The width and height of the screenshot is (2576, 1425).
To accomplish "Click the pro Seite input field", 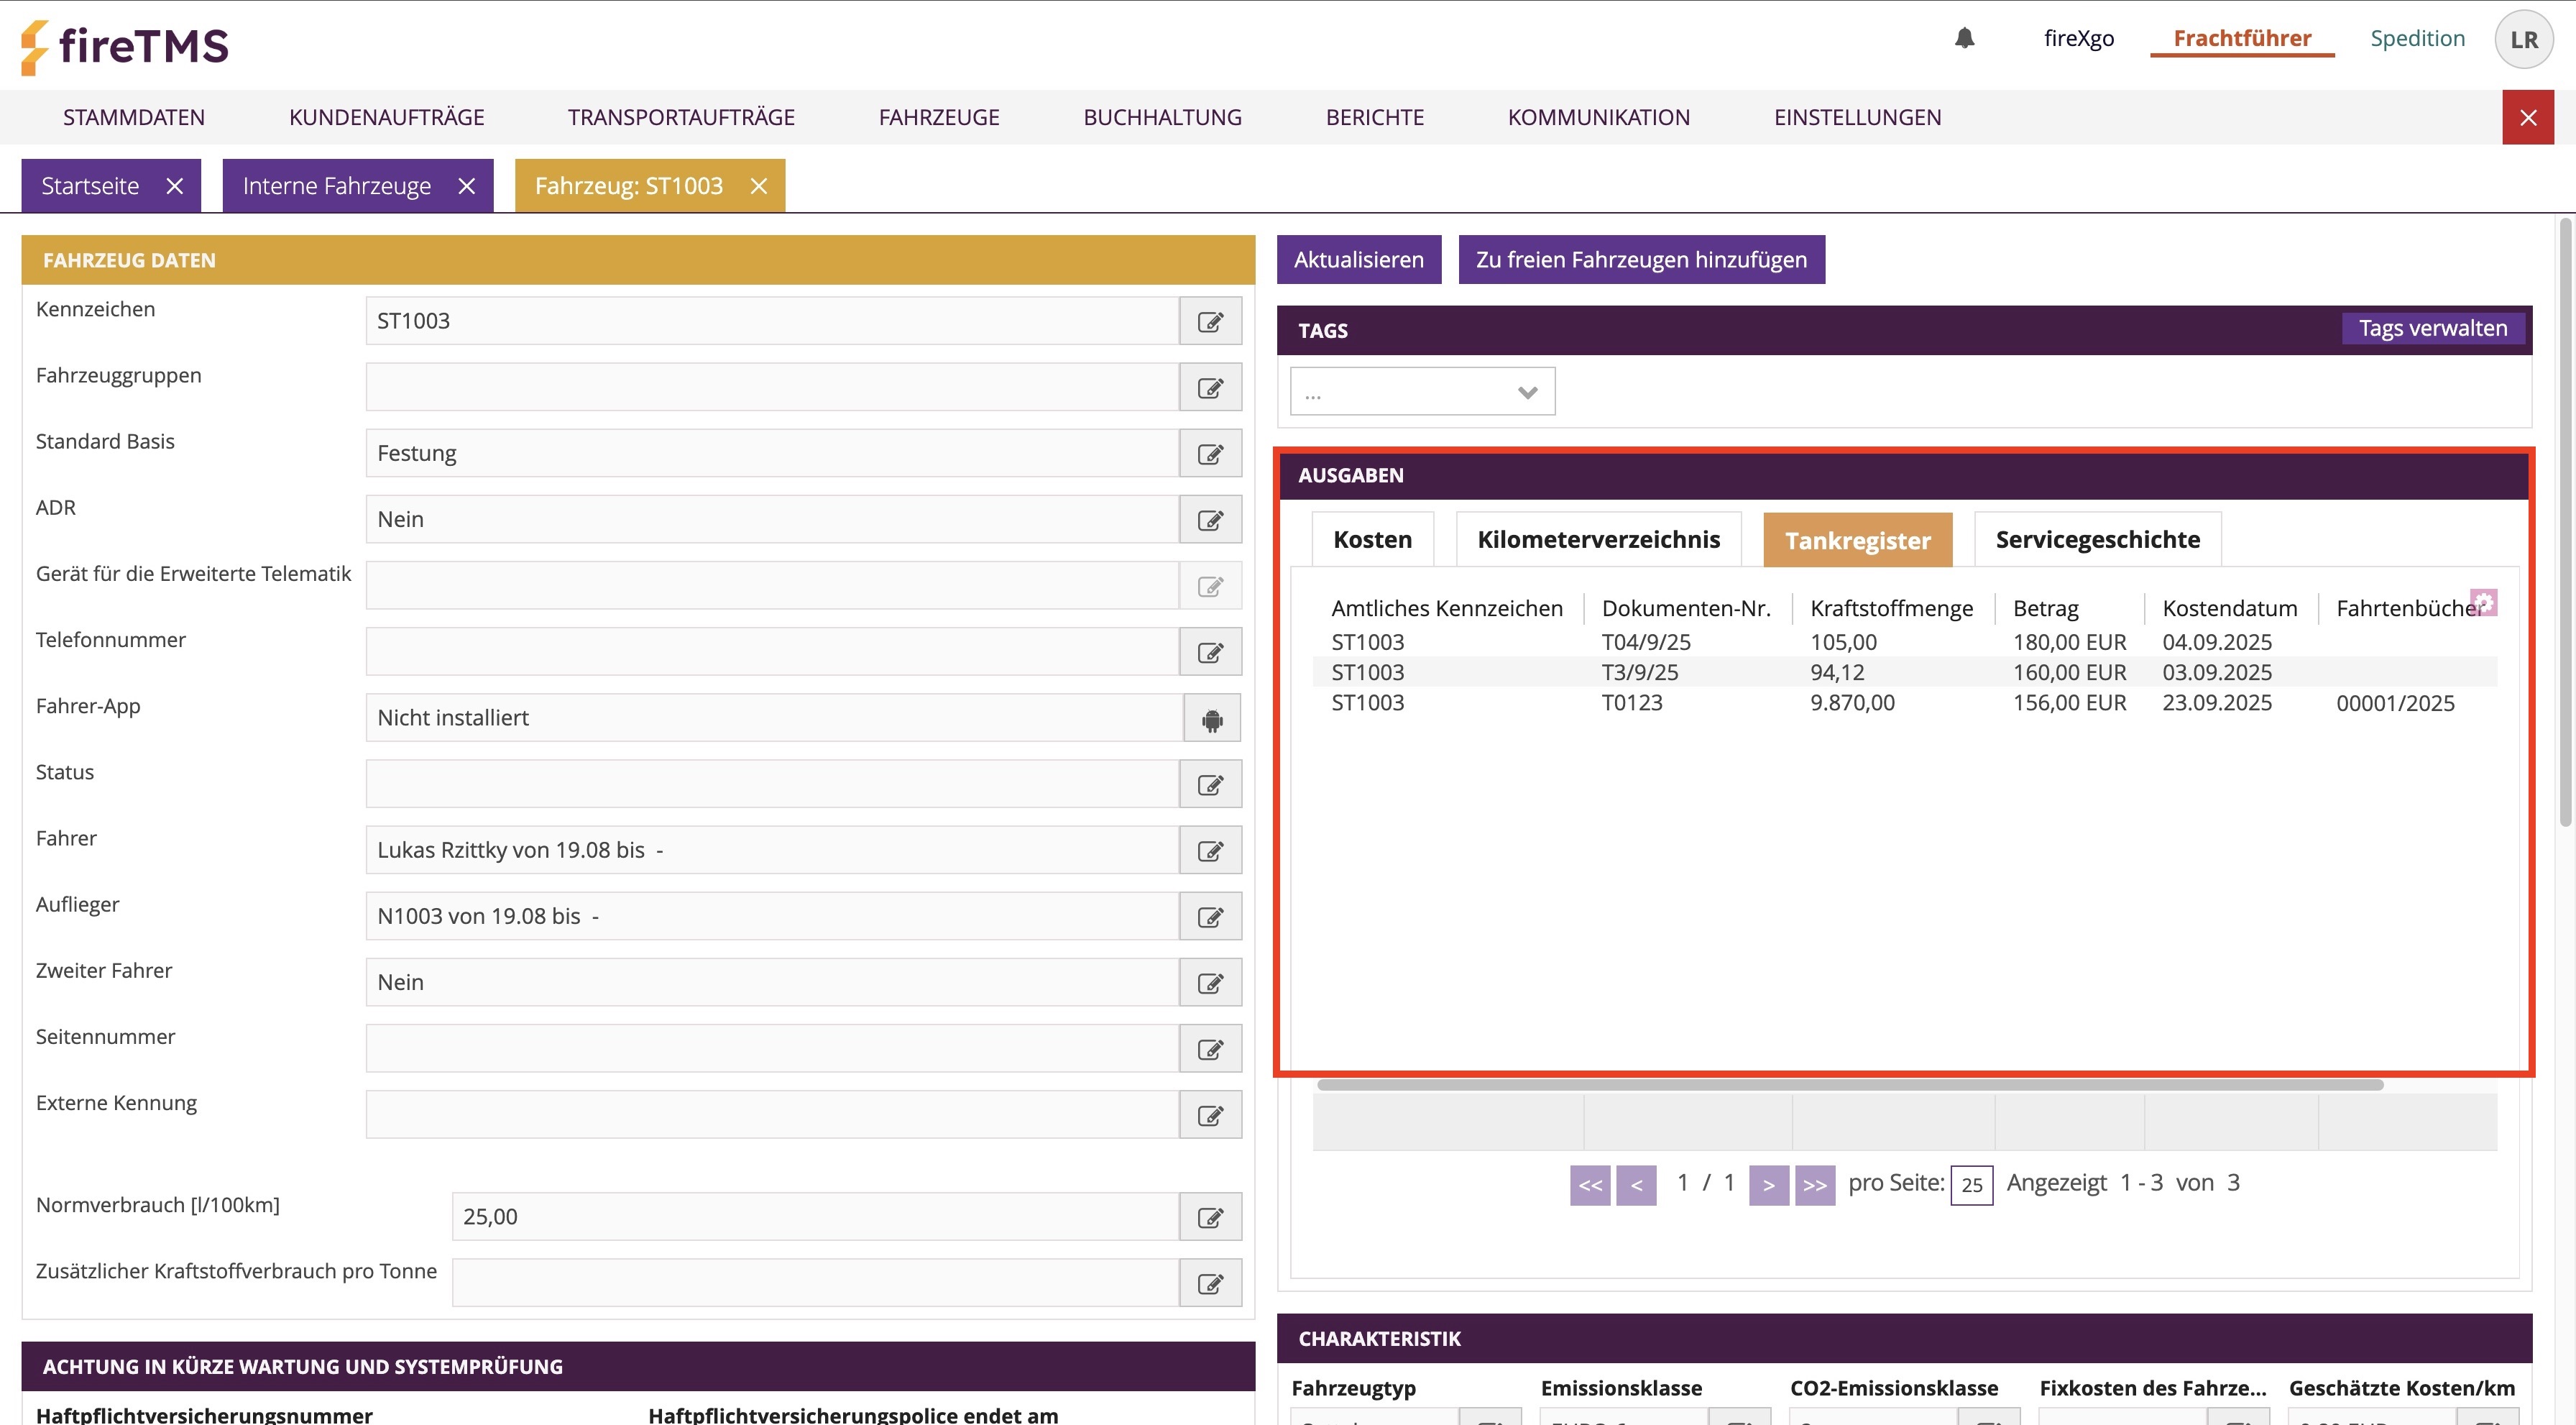I will [x=1971, y=1185].
